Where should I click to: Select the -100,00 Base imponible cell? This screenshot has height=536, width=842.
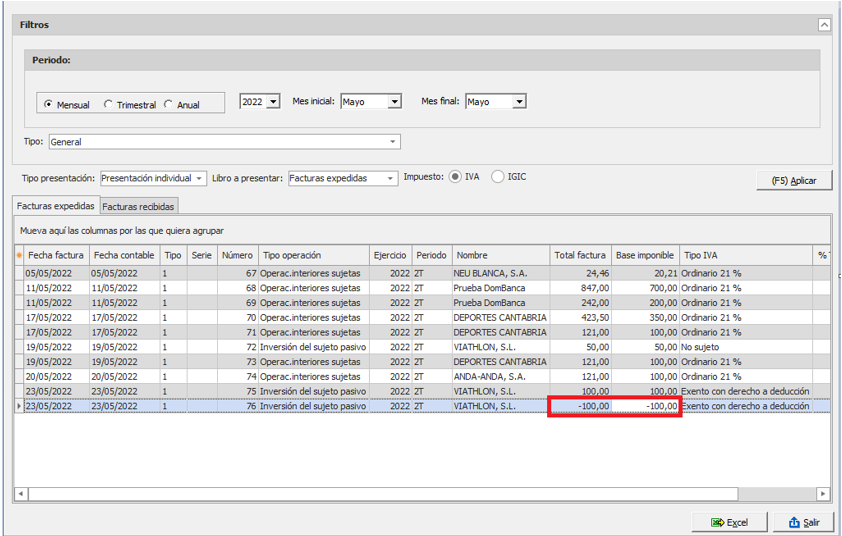[645, 406]
